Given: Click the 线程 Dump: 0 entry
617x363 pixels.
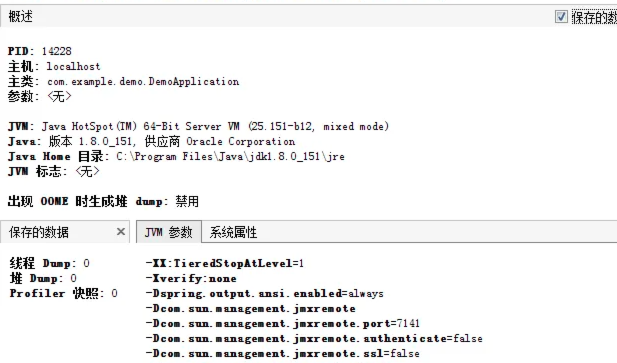Looking at the screenshot, I should point(50,263).
